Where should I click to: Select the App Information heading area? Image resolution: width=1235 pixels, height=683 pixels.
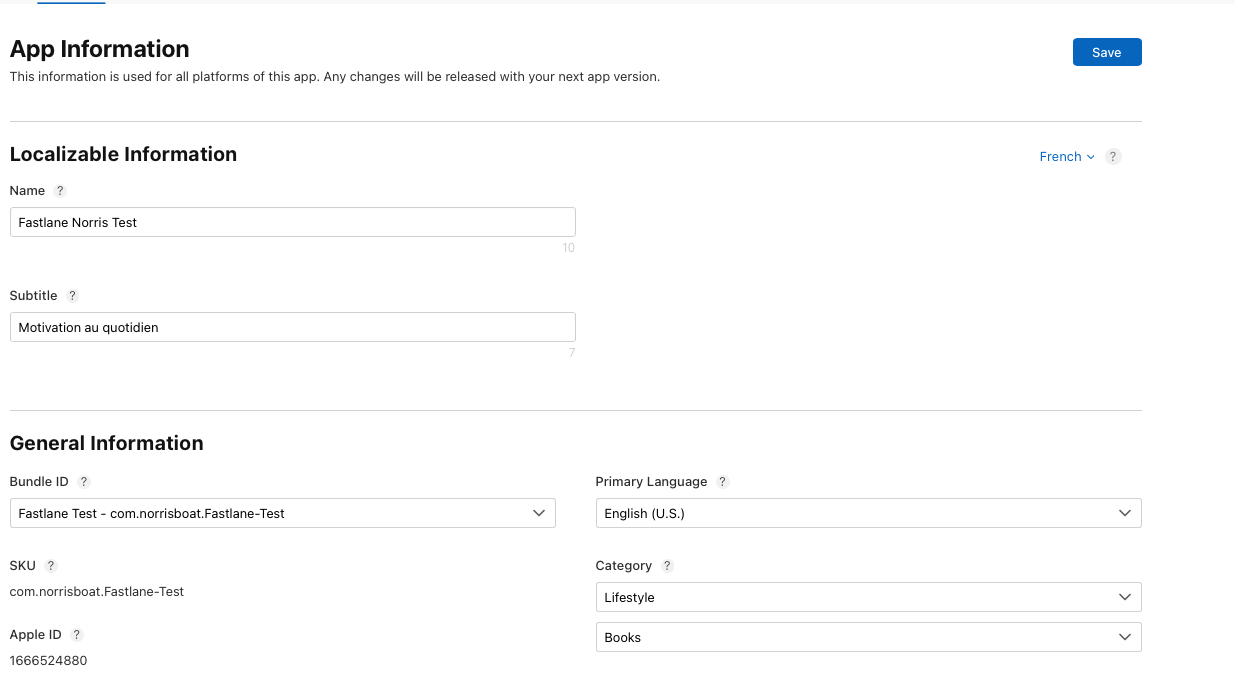tap(99, 48)
